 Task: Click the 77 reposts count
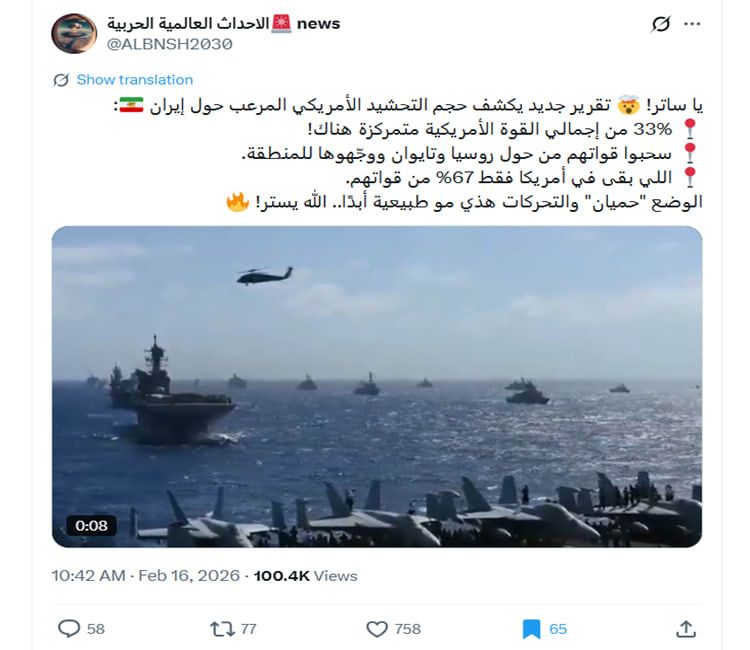(x=248, y=629)
